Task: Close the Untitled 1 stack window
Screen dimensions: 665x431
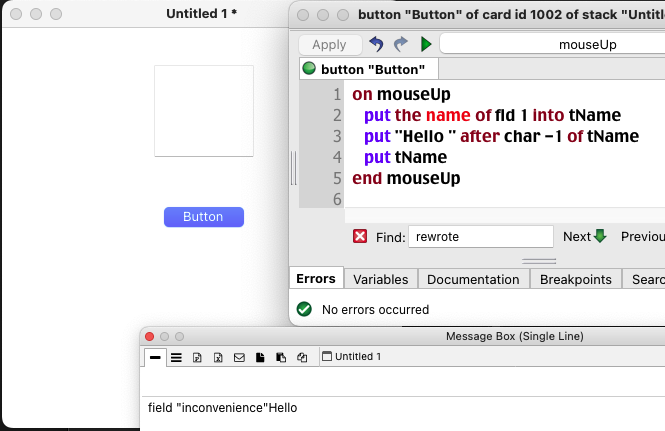Action: pos(16,14)
